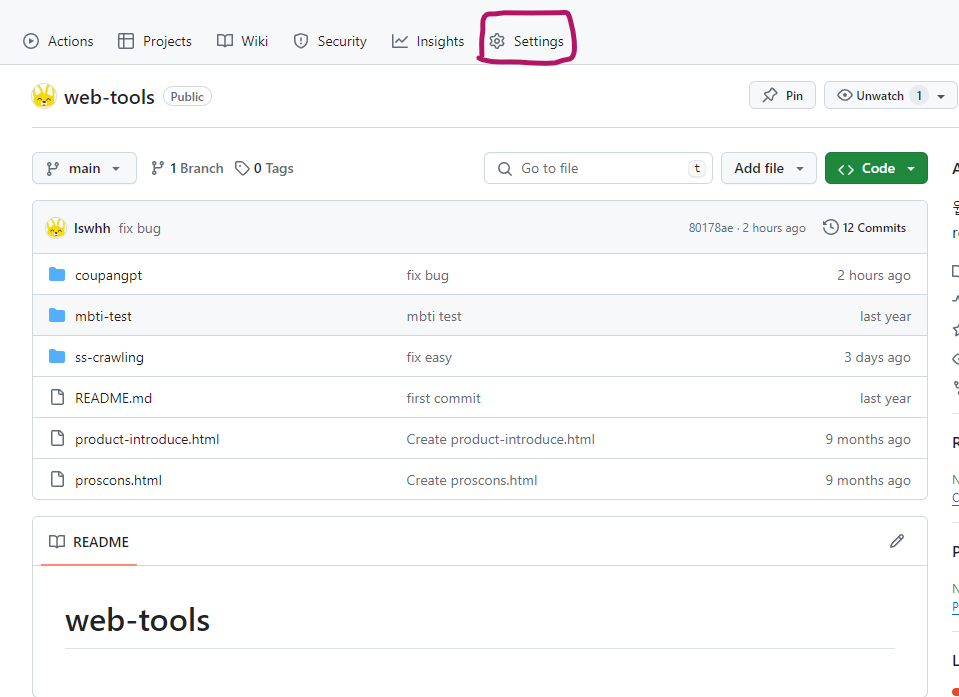Viewport: 959px width, 697px height.
Task: Open 'fix bug' commit on coupangpt row
Action: pyautogui.click(x=428, y=275)
